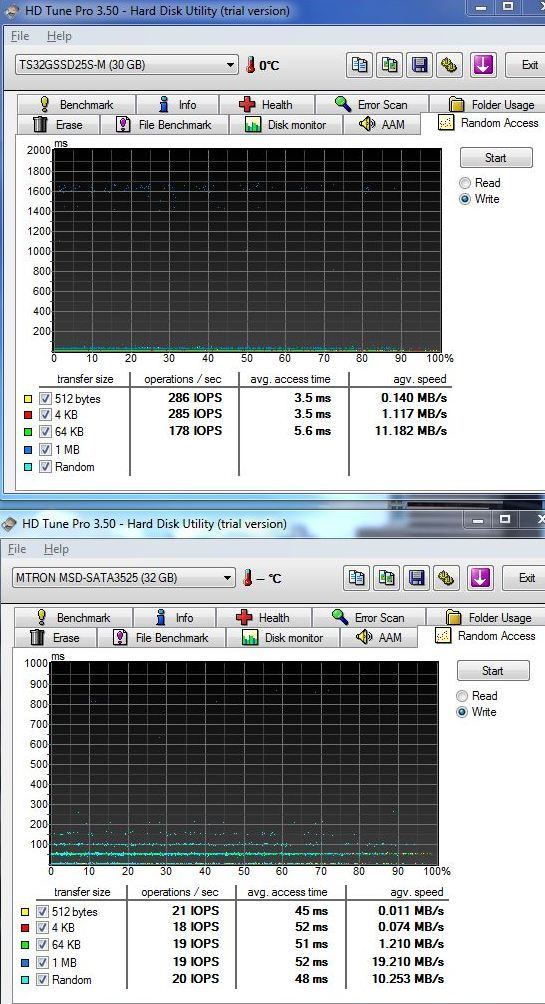Switch to Erase tab in bottom MTRON window
Viewport: 545px width, 1004px height.
(55, 637)
